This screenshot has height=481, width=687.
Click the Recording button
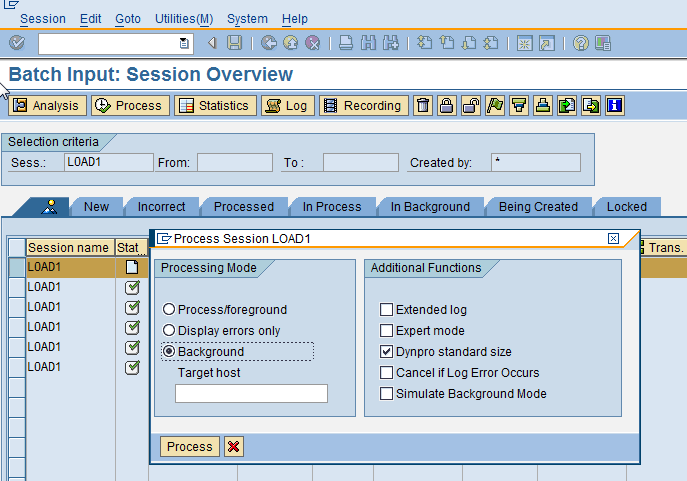[x=363, y=105]
